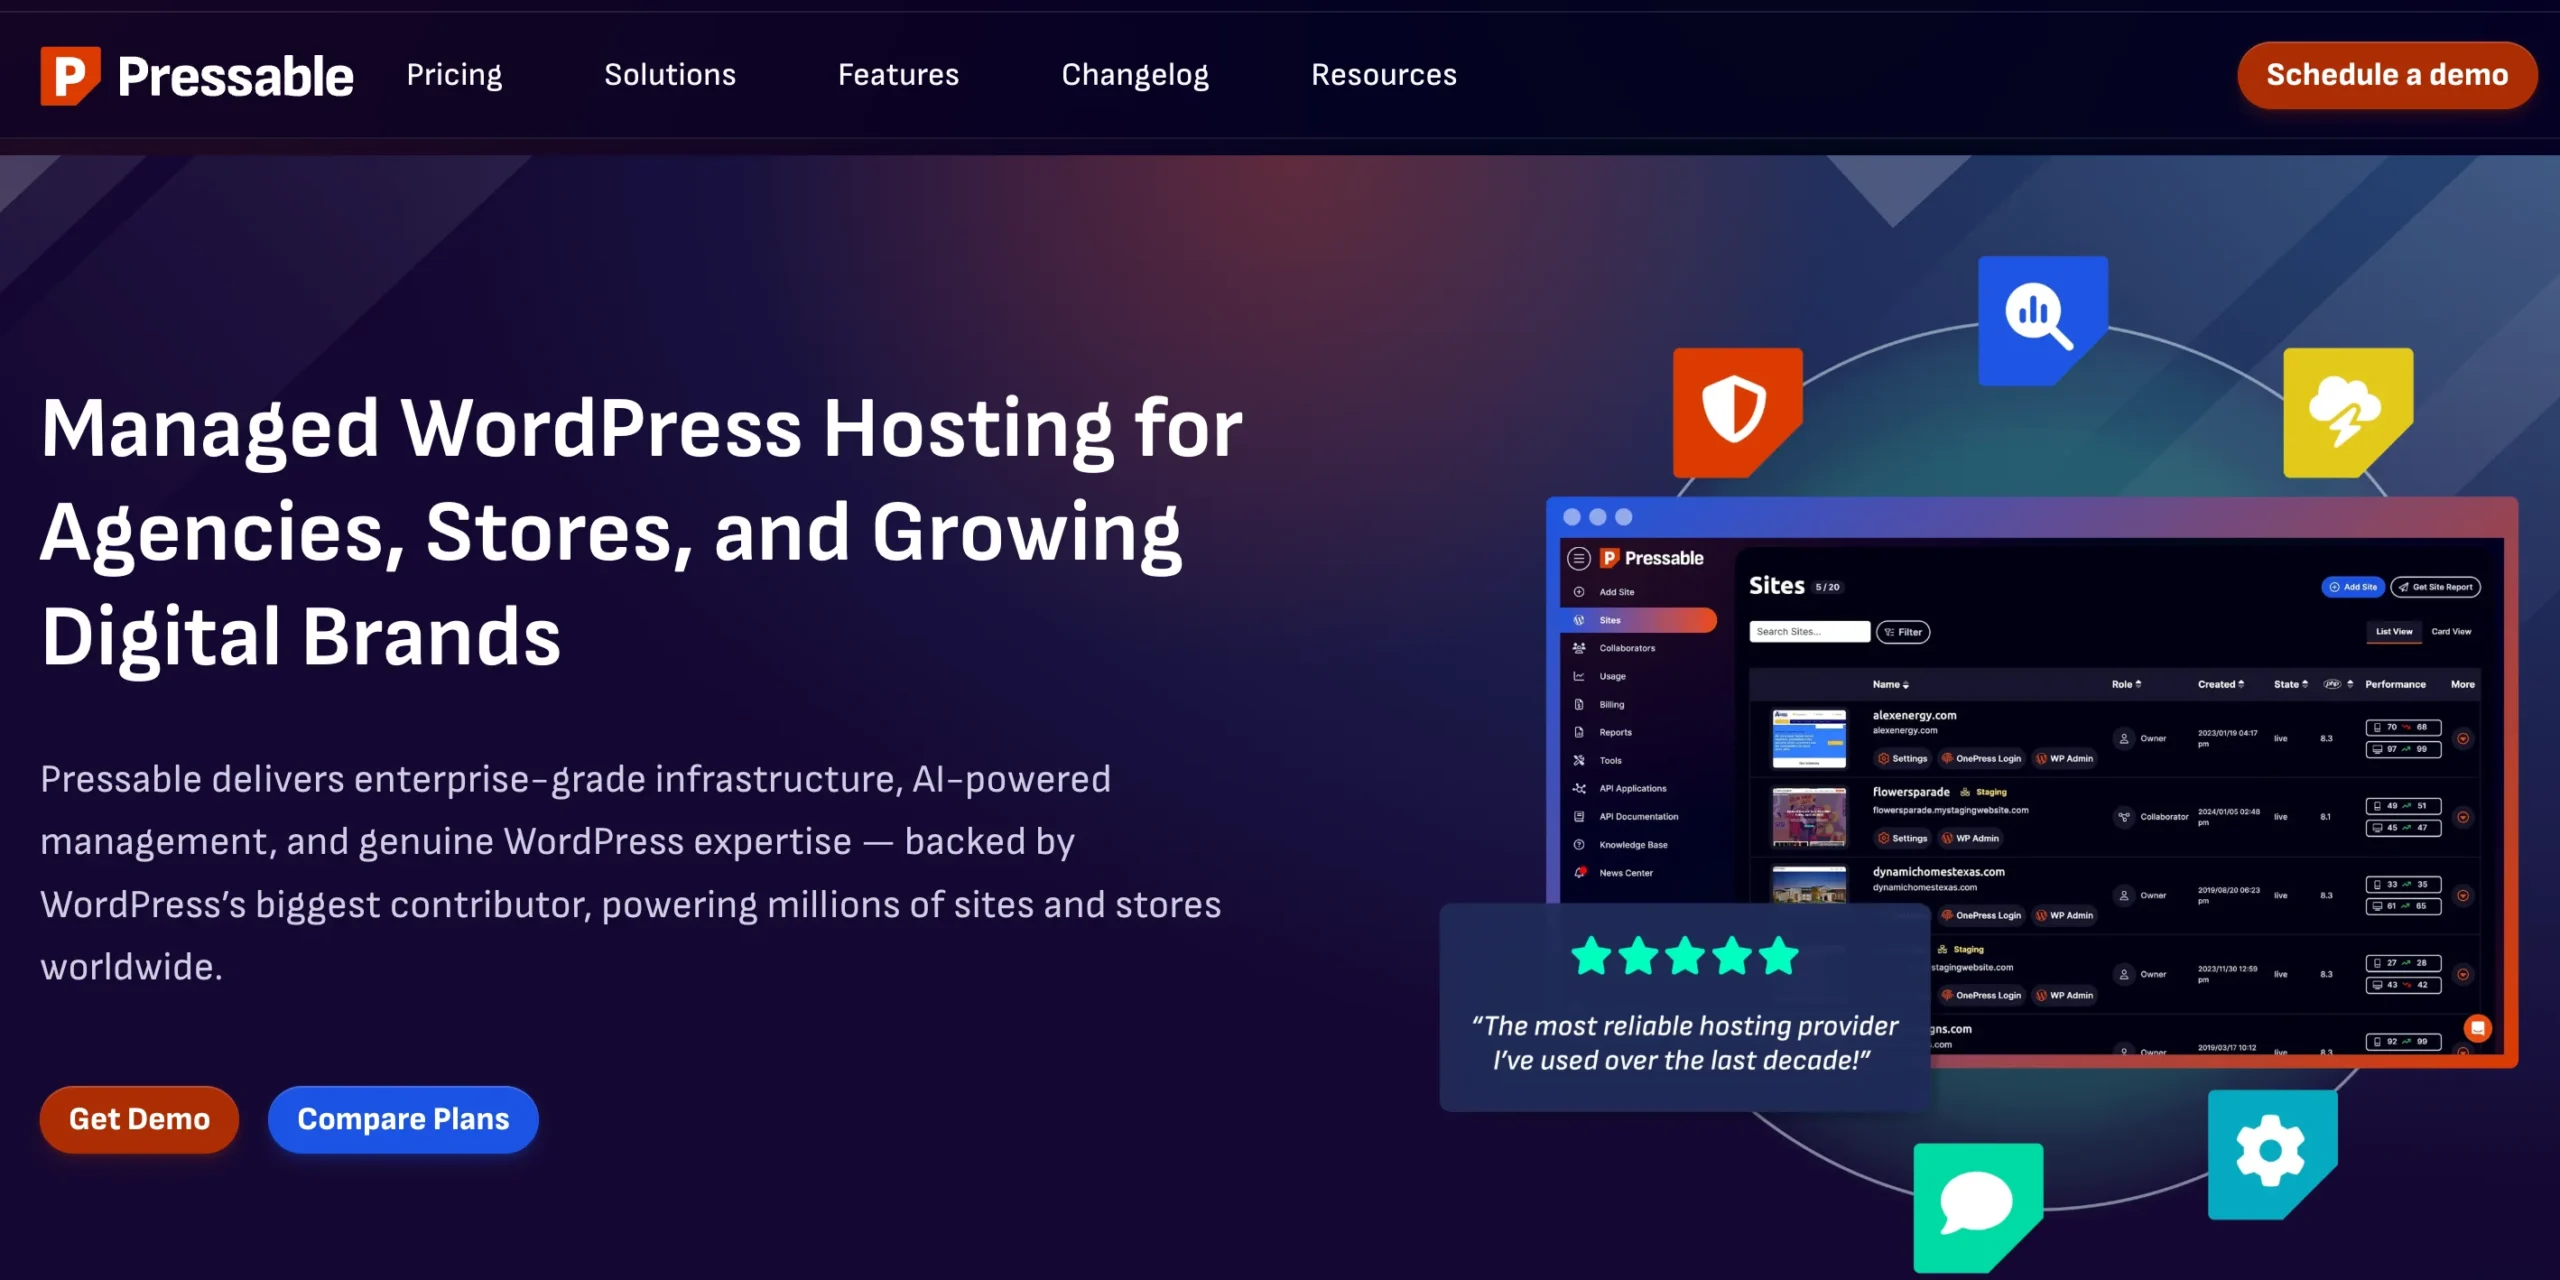Click the orange shield security icon tile
The image size is (2560, 1280).
click(1738, 412)
